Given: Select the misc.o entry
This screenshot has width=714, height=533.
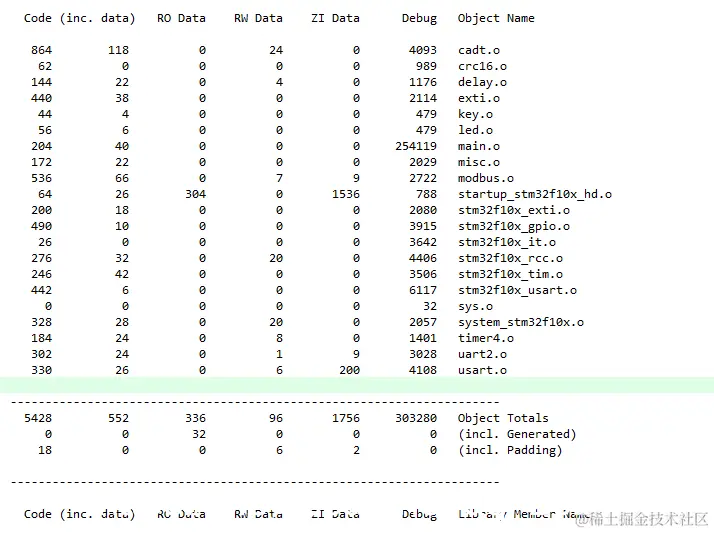Looking at the screenshot, I should [x=479, y=162].
